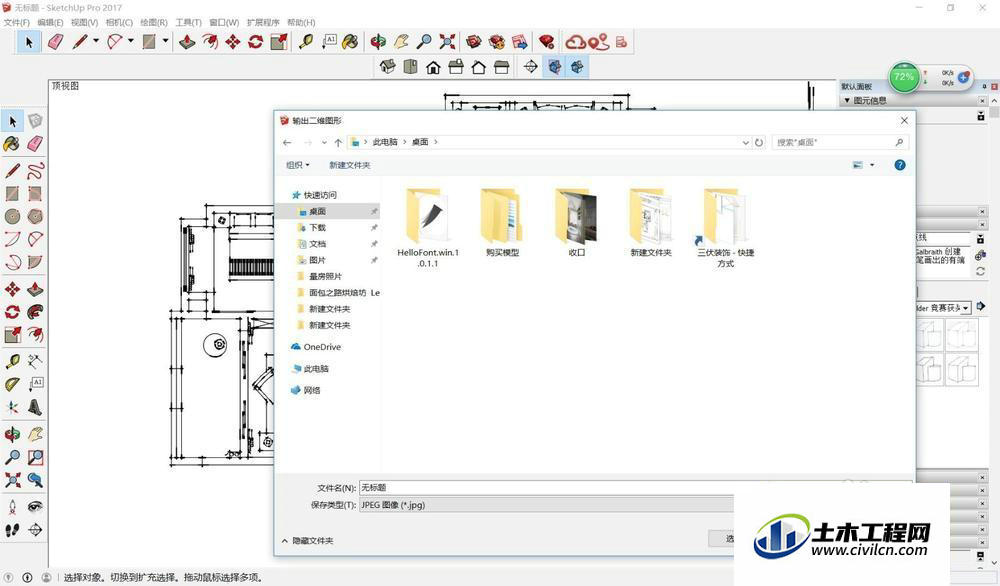Select the Polygon tool in left toolbar
Viewport: 1000px width, 586px height.
point(36,217)
